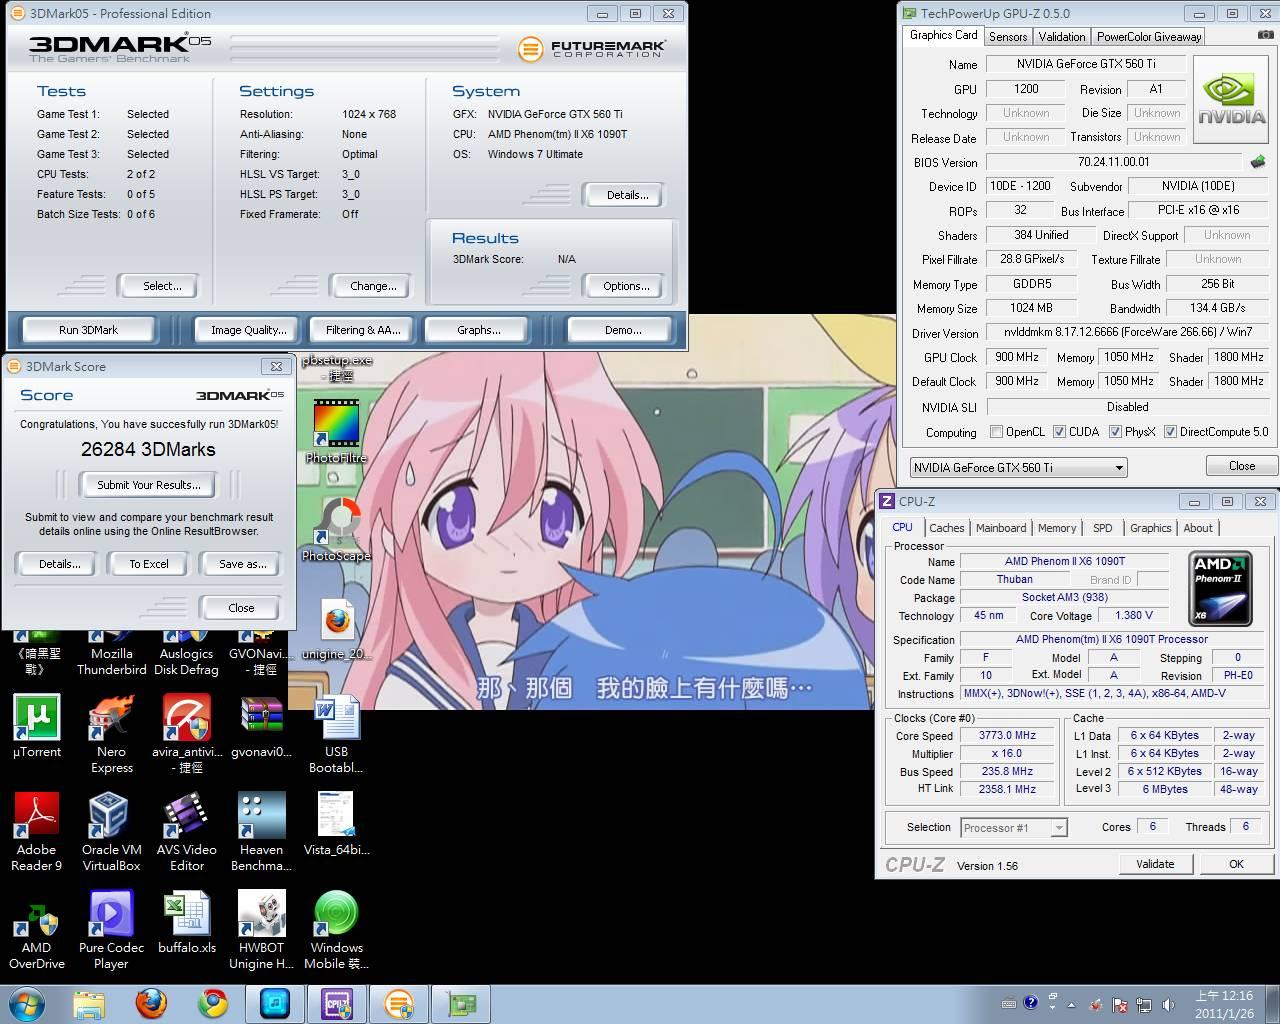Image resolution: width=1280 pixels, height=1024 pixels.
Task: Open CPU-Z SPD tab
Action: [x=1102, y=528]
